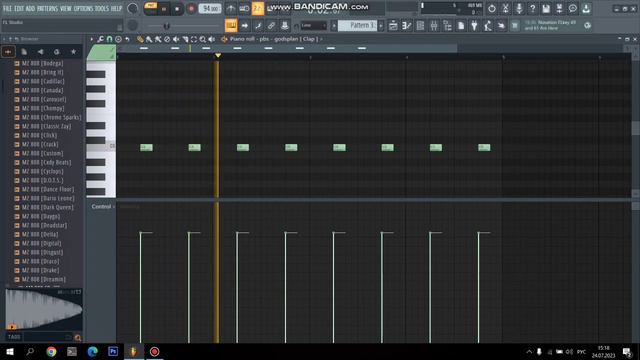Open the FILE menu
This screenshot has height=360, width=640.
(7, 9)
